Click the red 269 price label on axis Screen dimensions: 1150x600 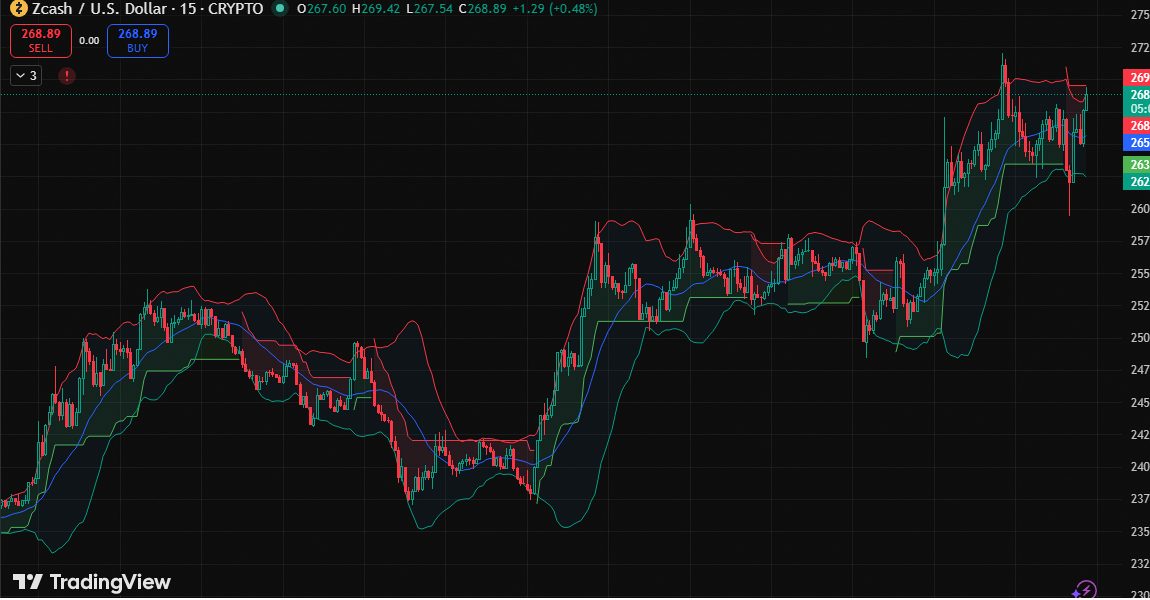[x=1137, y=78]
